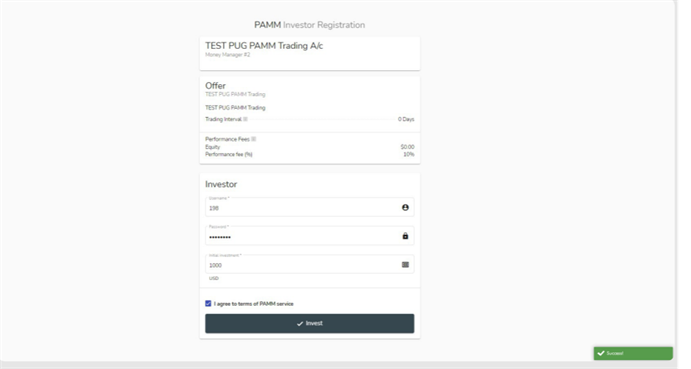This screenshot has height=369, width=691.
Task: Open the Performance Fees info icon
Action: point(253,139)
